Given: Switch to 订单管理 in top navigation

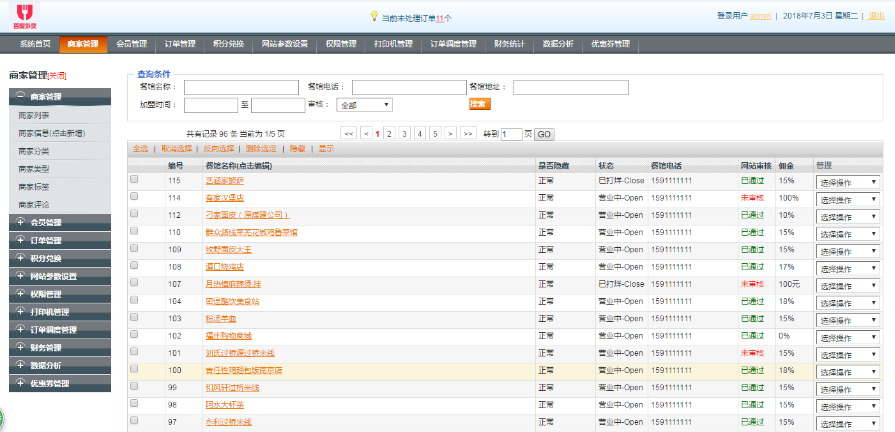Looking at the screenshot, I should [184, 44].
